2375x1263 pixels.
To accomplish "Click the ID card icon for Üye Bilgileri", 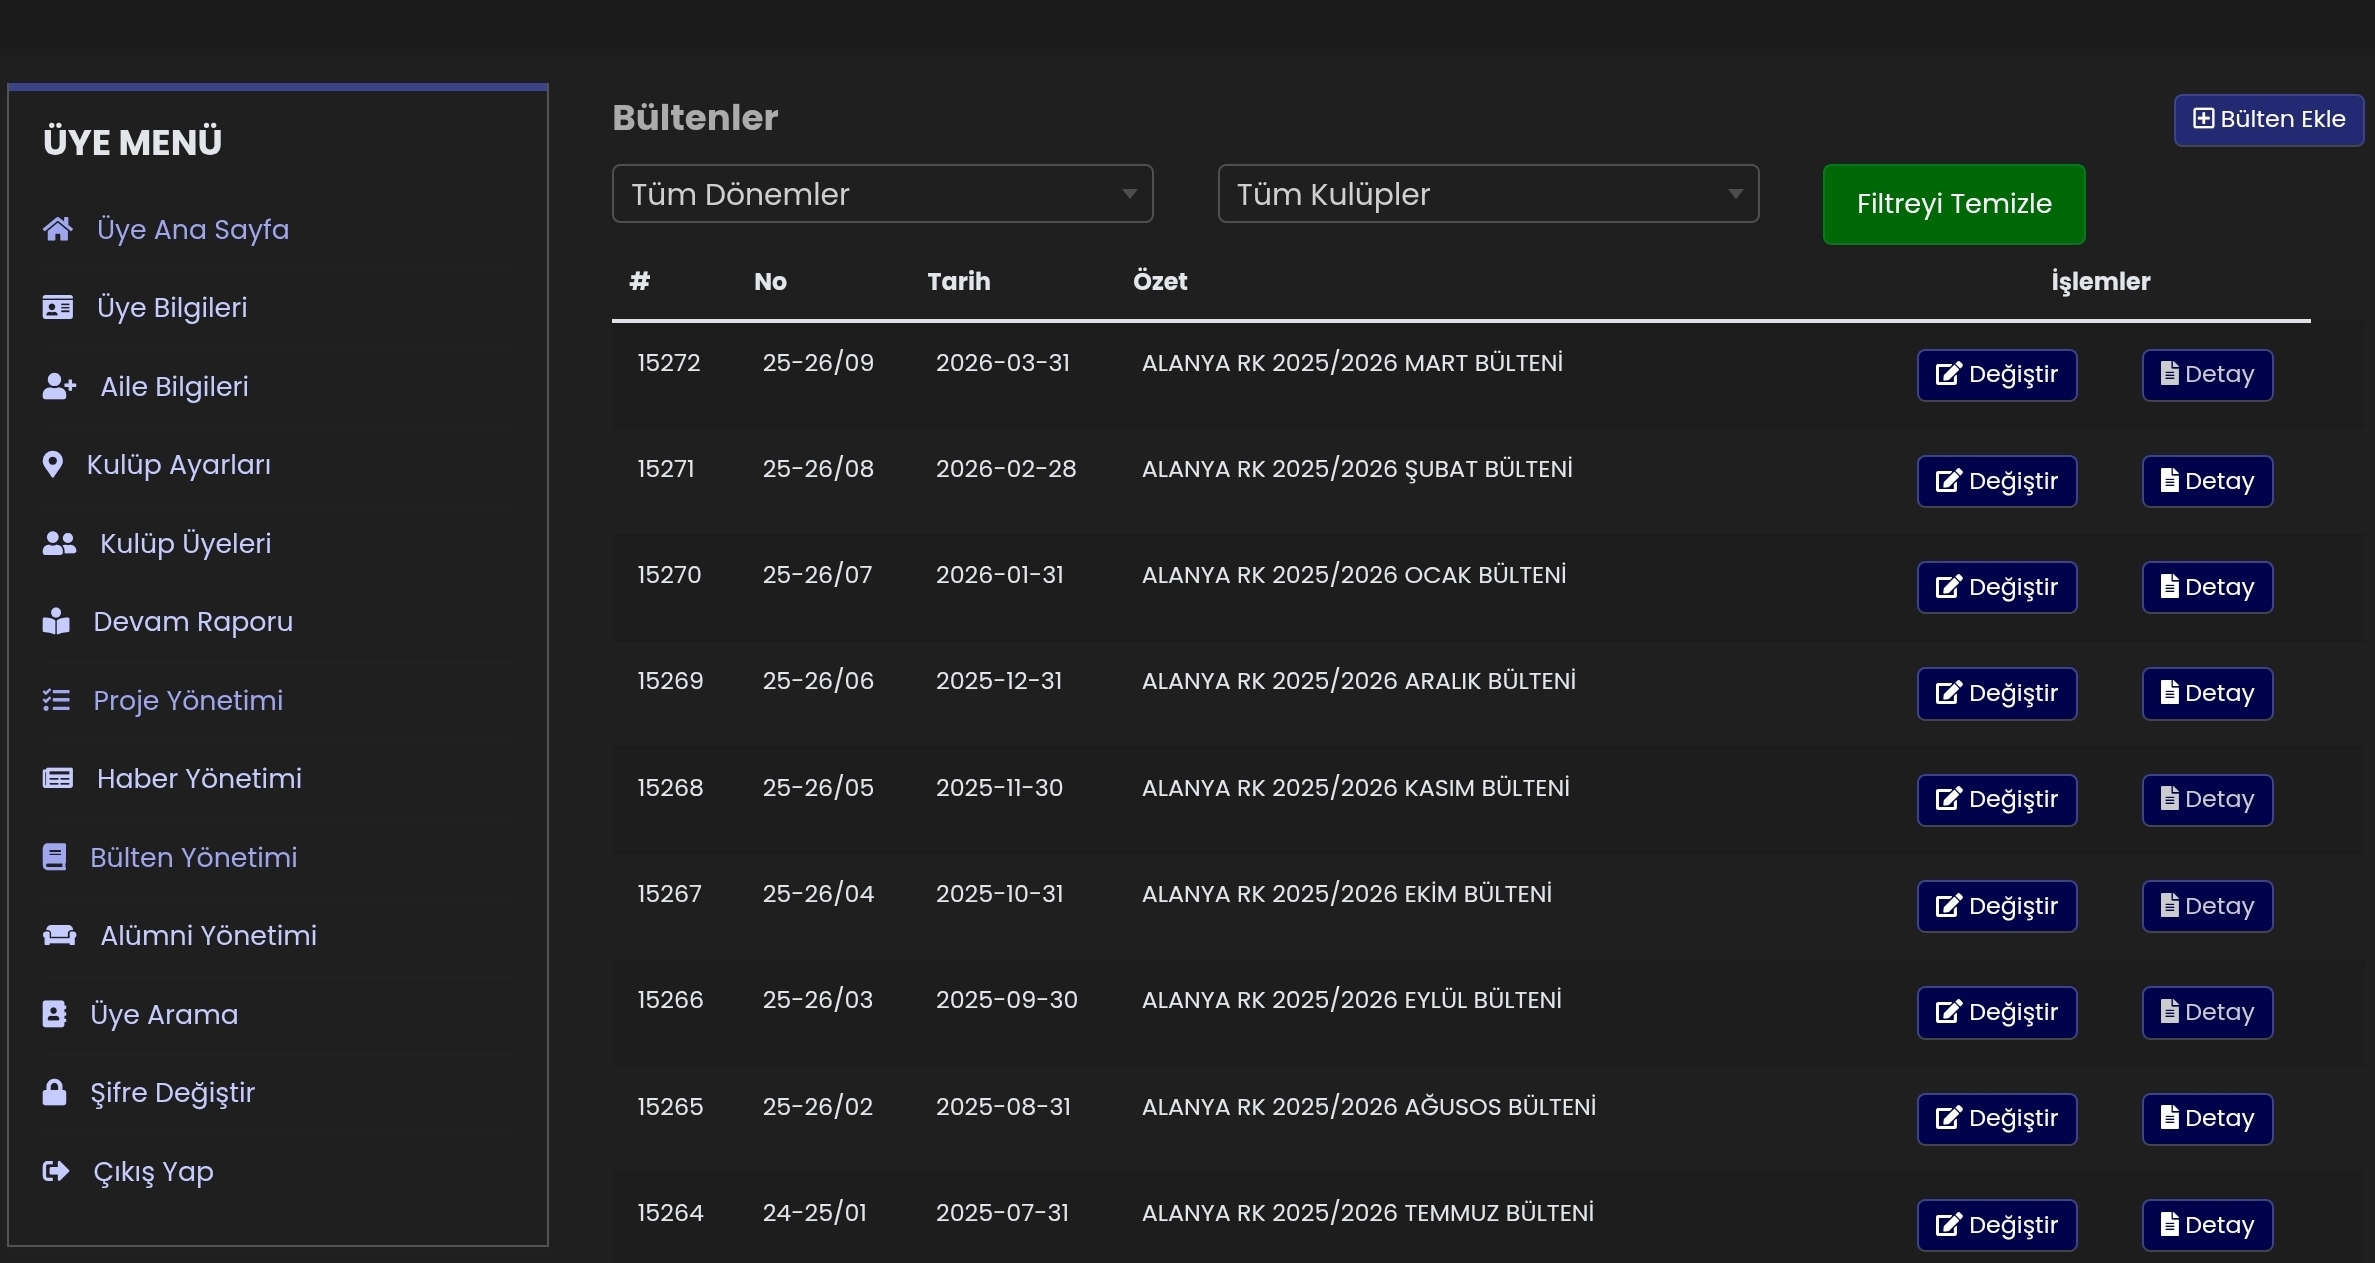I will [x=58, y=307].
